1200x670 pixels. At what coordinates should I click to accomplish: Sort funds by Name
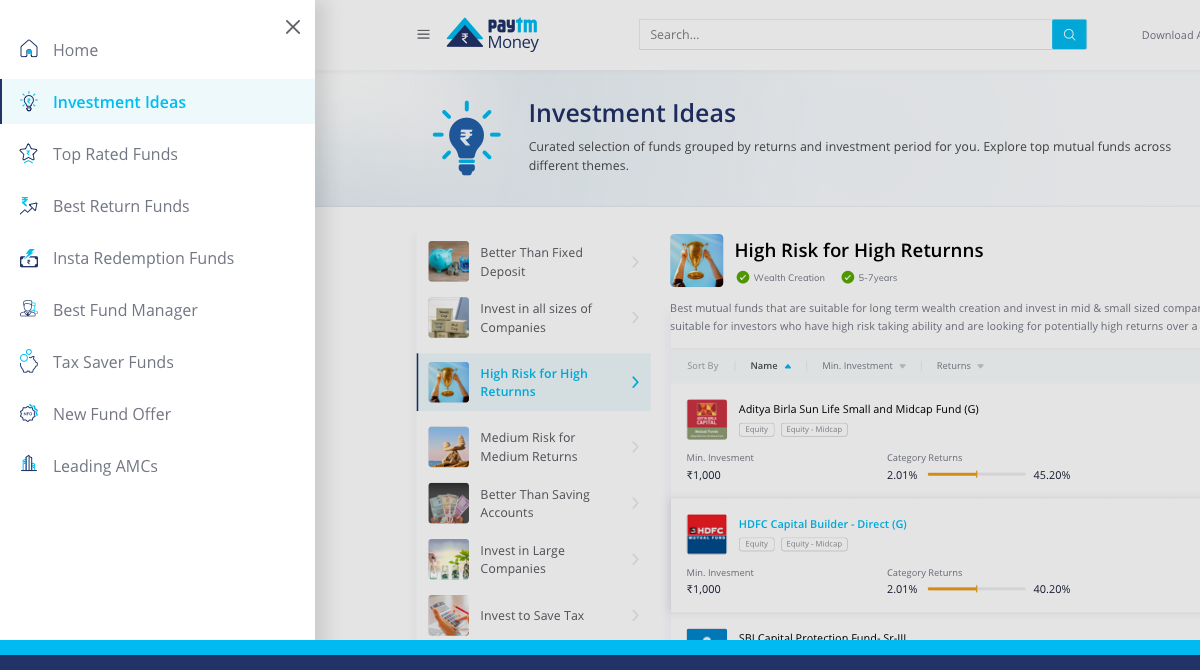coord(771,366)
